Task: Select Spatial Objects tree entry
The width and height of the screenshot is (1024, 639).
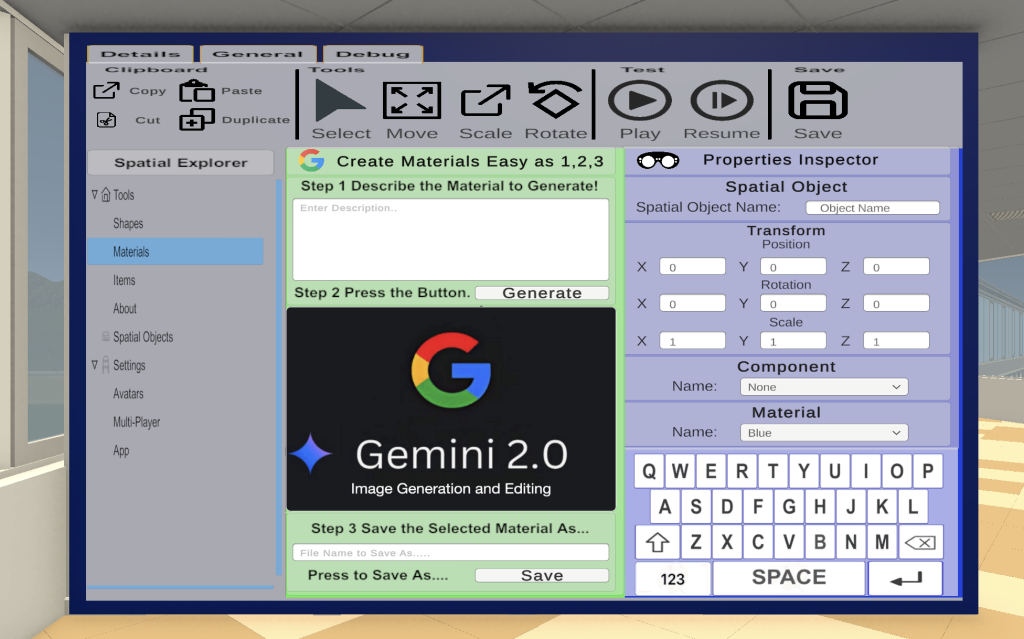Action: 143,336
